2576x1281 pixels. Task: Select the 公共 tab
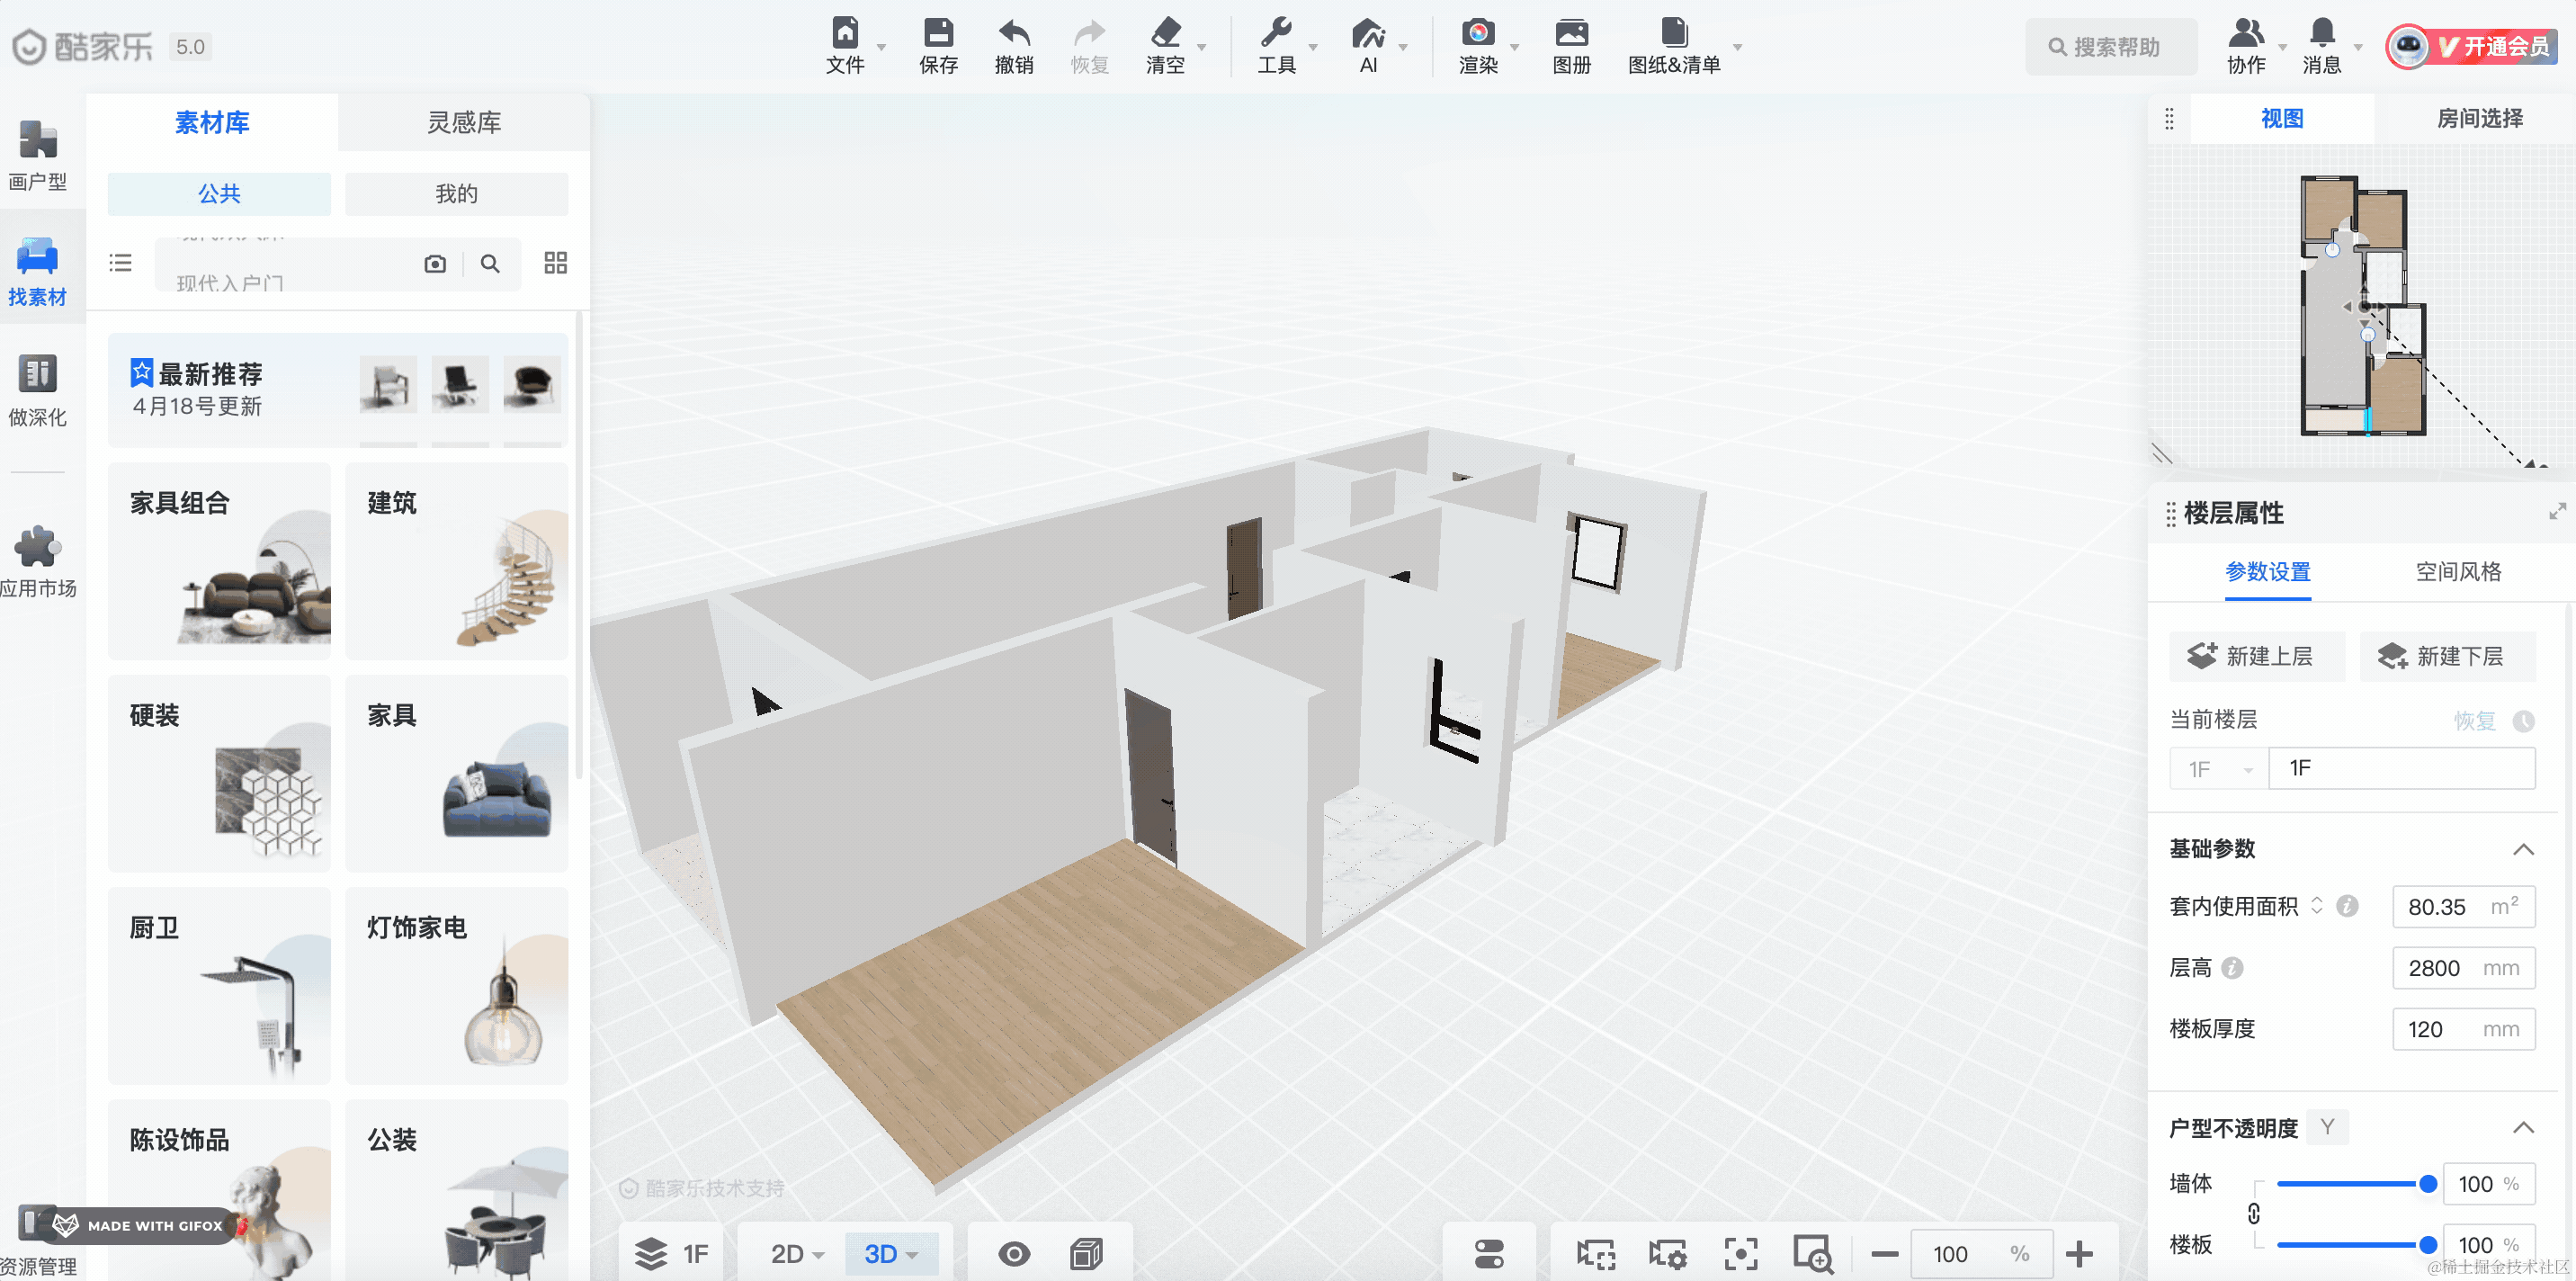[219, 194]
